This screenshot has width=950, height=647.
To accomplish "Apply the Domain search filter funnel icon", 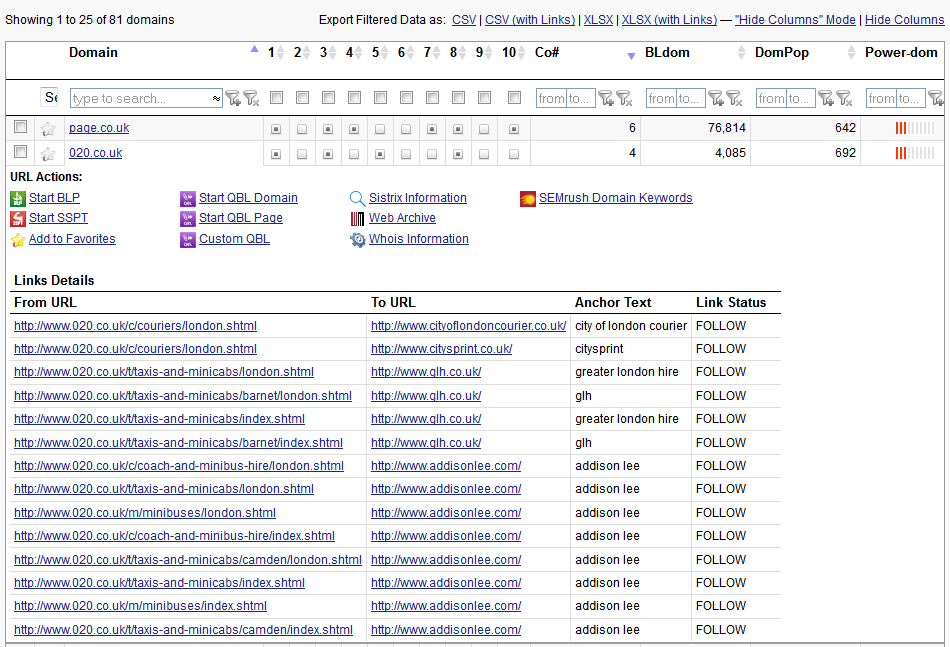I will tap(233, 98).
